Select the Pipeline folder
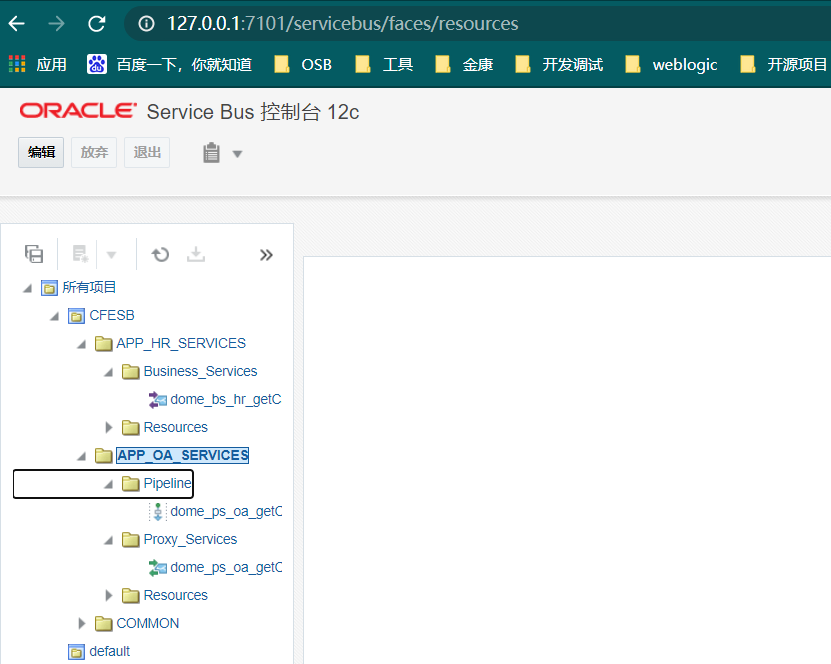Image resolution: width=831 pixels, height=664 pixels. coord(167,483)
